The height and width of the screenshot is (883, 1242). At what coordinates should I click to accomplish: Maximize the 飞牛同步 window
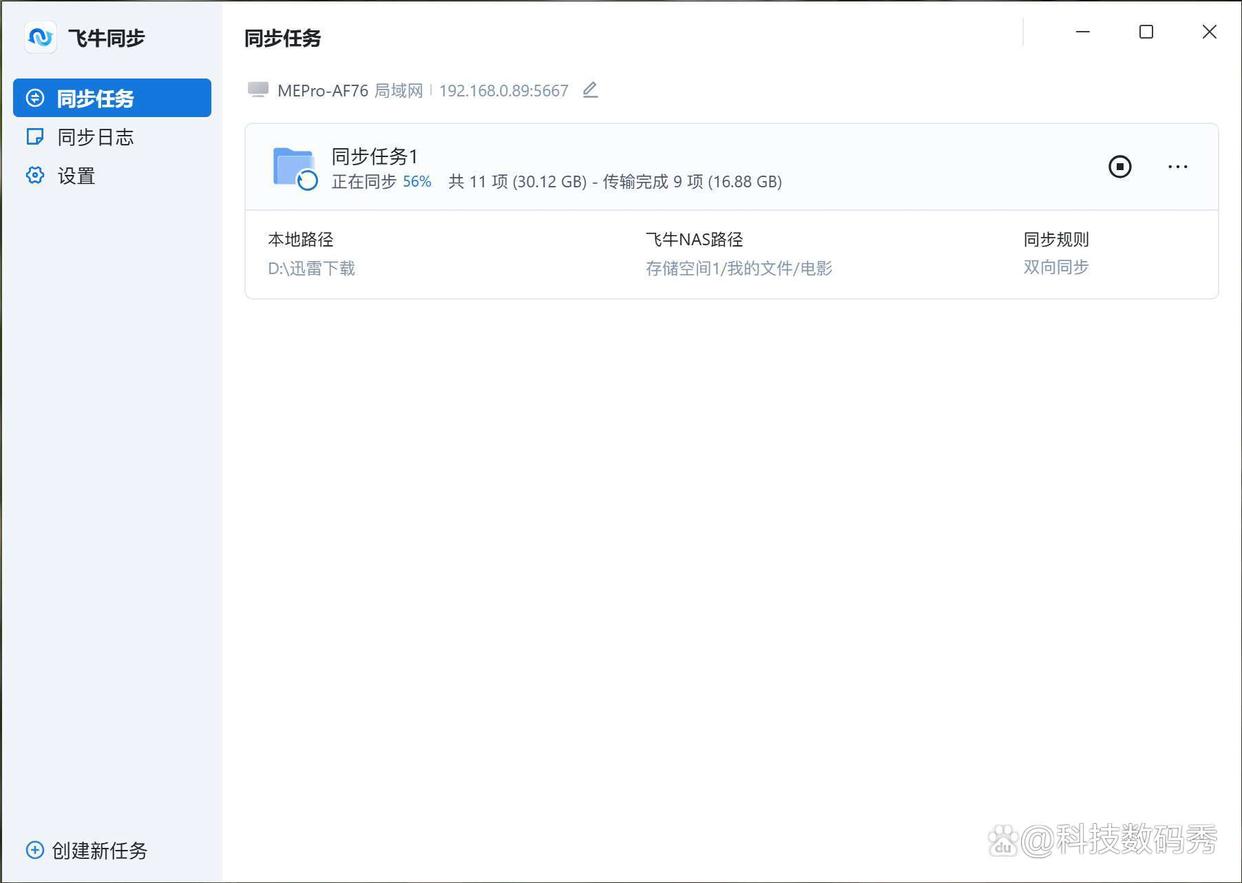tap(1146, 32)
